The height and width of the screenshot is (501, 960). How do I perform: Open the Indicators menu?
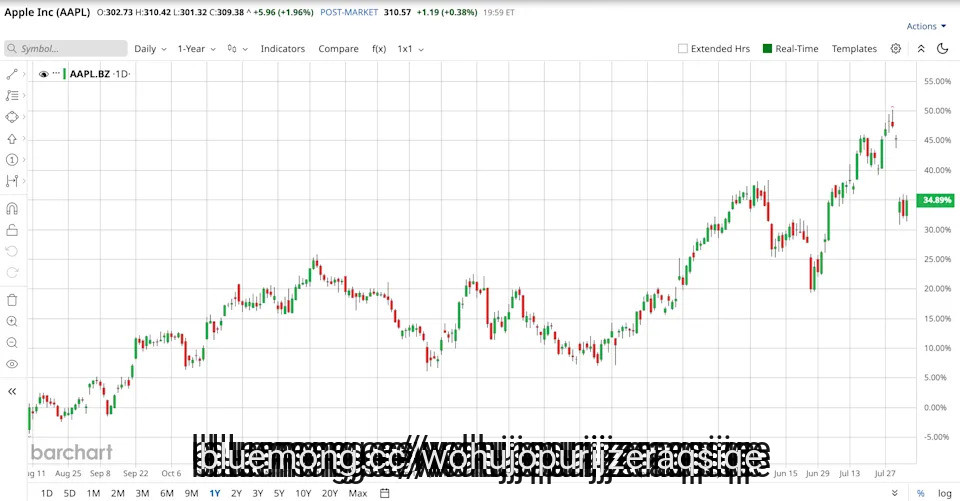[x=283, y=48]
